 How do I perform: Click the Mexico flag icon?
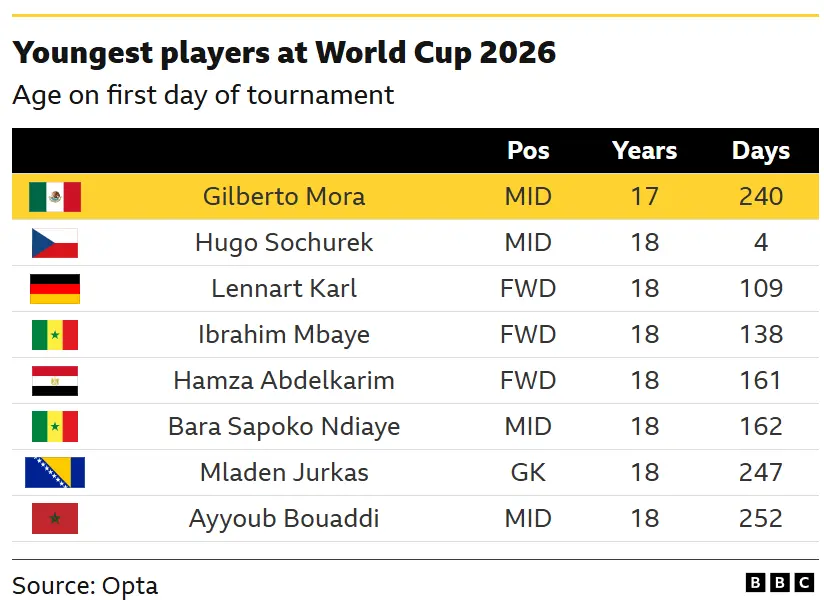55,197
